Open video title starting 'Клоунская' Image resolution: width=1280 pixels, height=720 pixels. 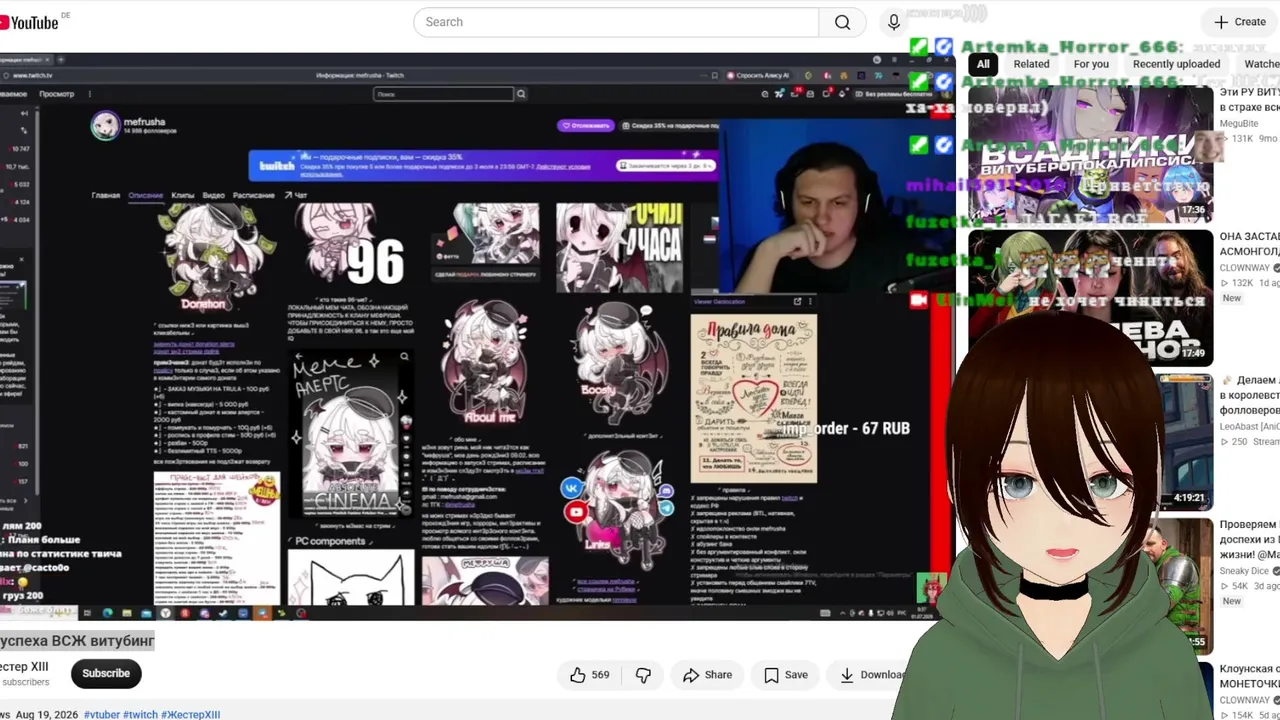point(1249,676)
